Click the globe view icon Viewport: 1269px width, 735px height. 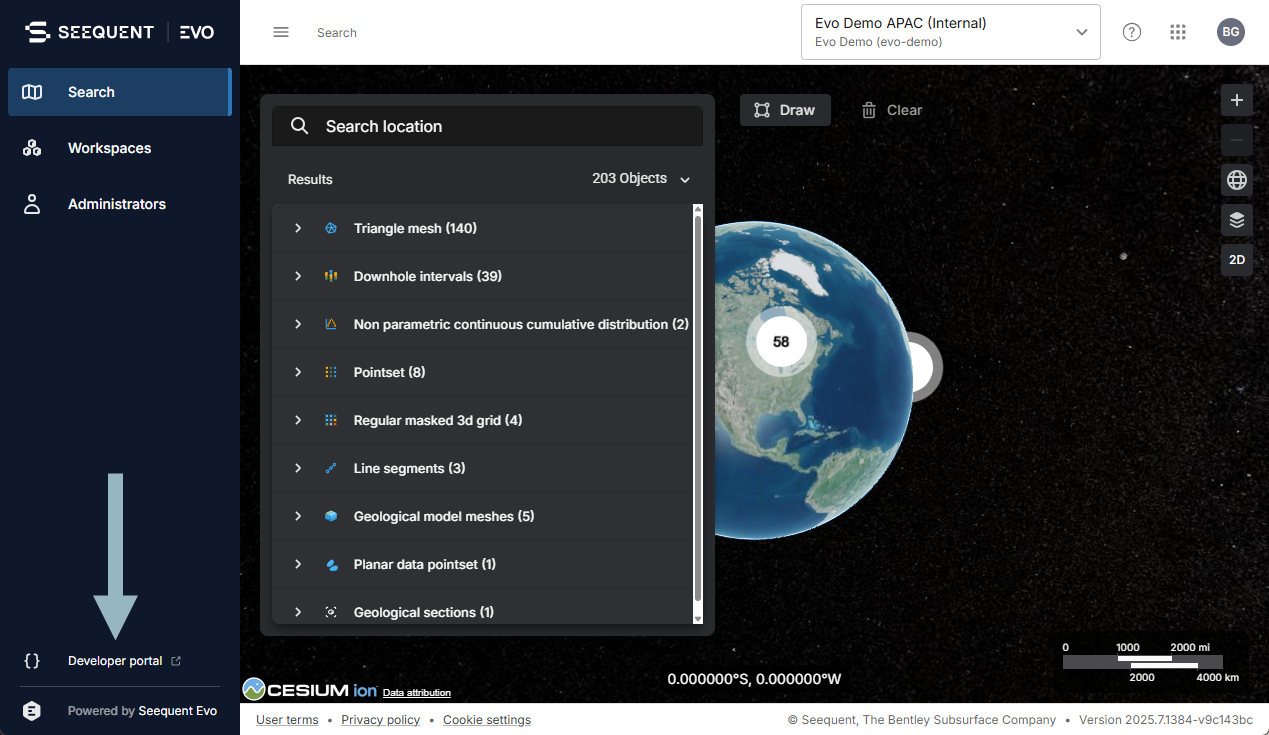point(1237,180)
